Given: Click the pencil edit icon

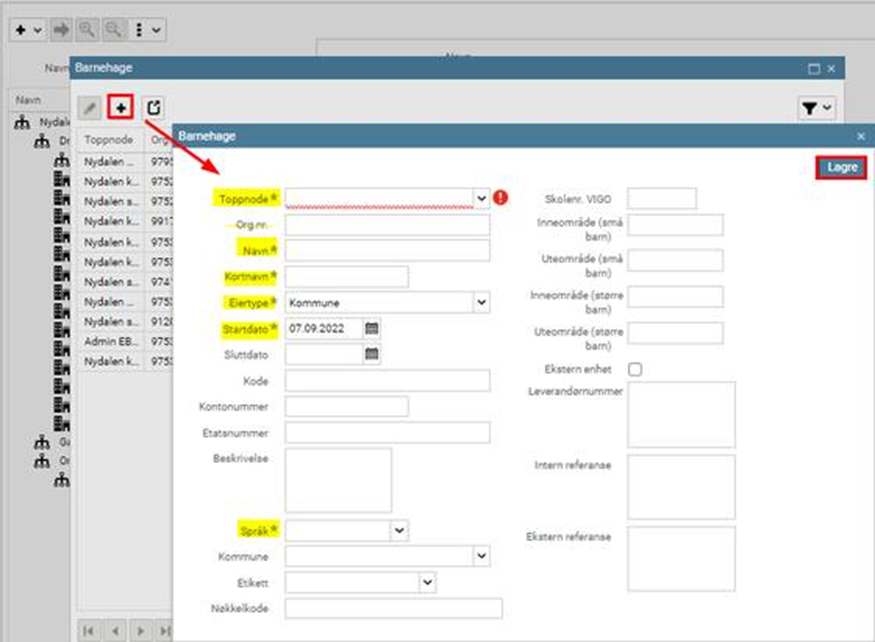Looking at the screenshot, I should tap(90, 107).
